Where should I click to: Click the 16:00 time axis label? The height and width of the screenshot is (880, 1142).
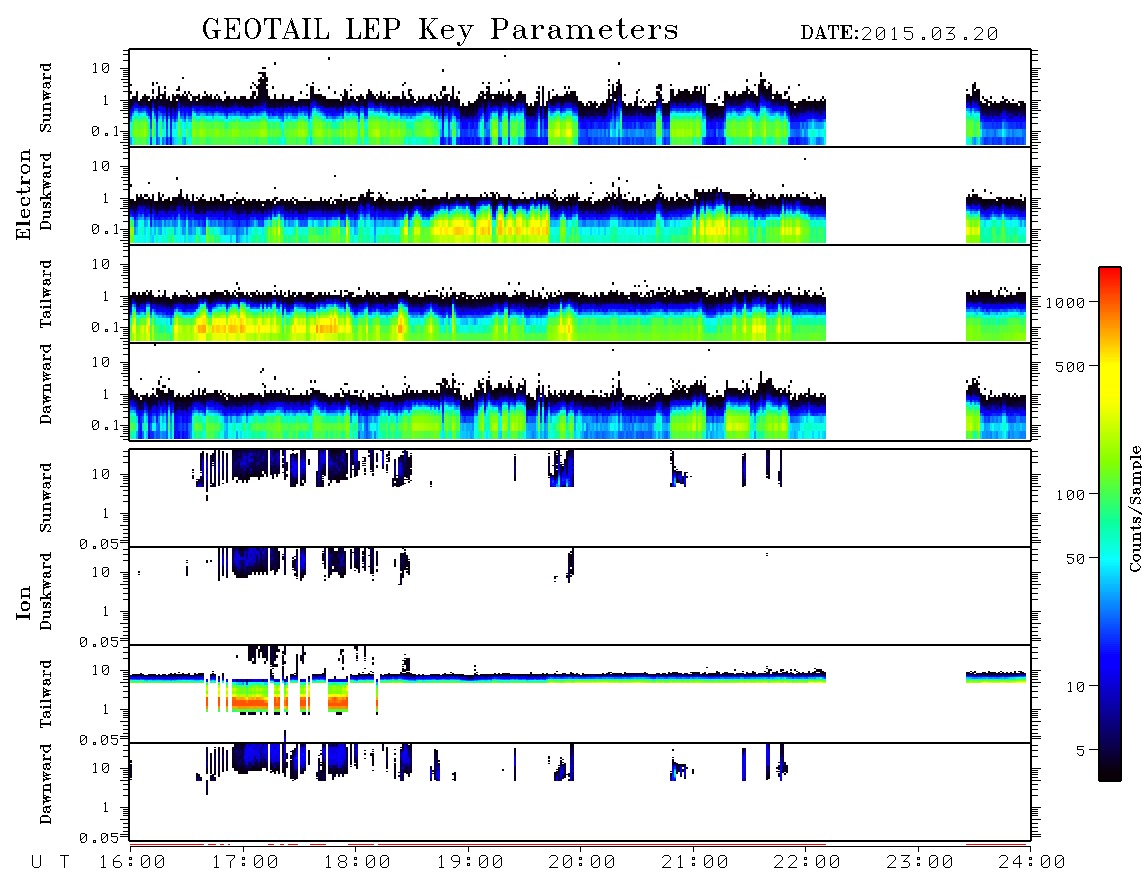point(132,862)
